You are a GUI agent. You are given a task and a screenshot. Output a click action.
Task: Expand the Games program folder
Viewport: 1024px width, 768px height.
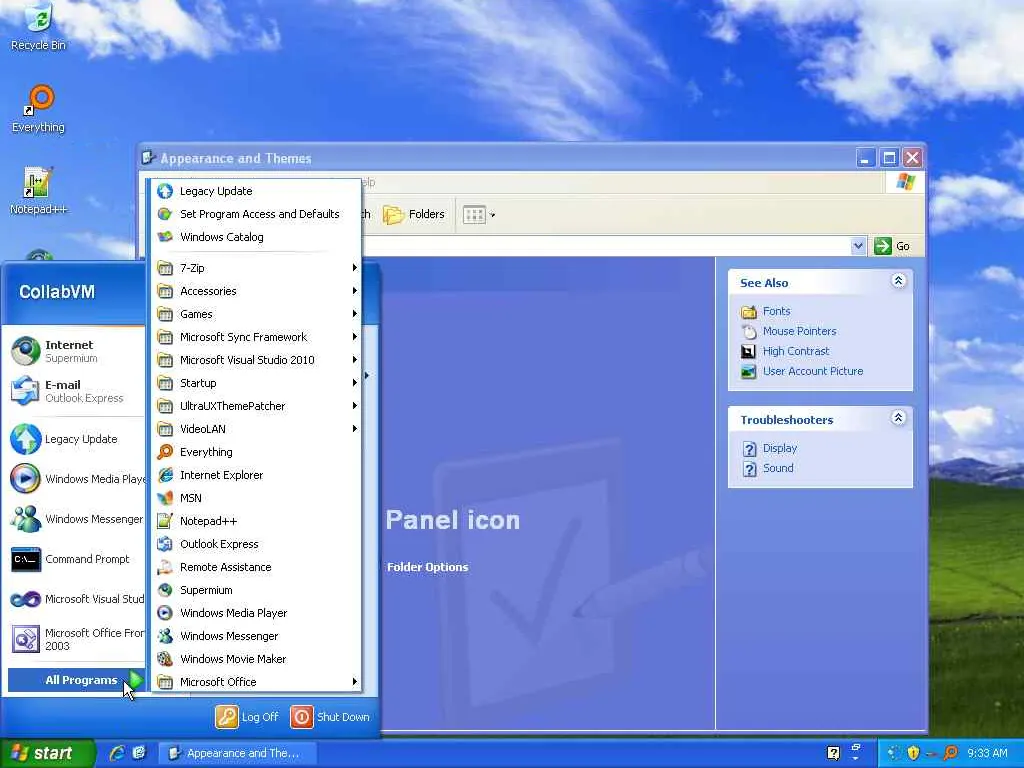click(x=256, y=313)
